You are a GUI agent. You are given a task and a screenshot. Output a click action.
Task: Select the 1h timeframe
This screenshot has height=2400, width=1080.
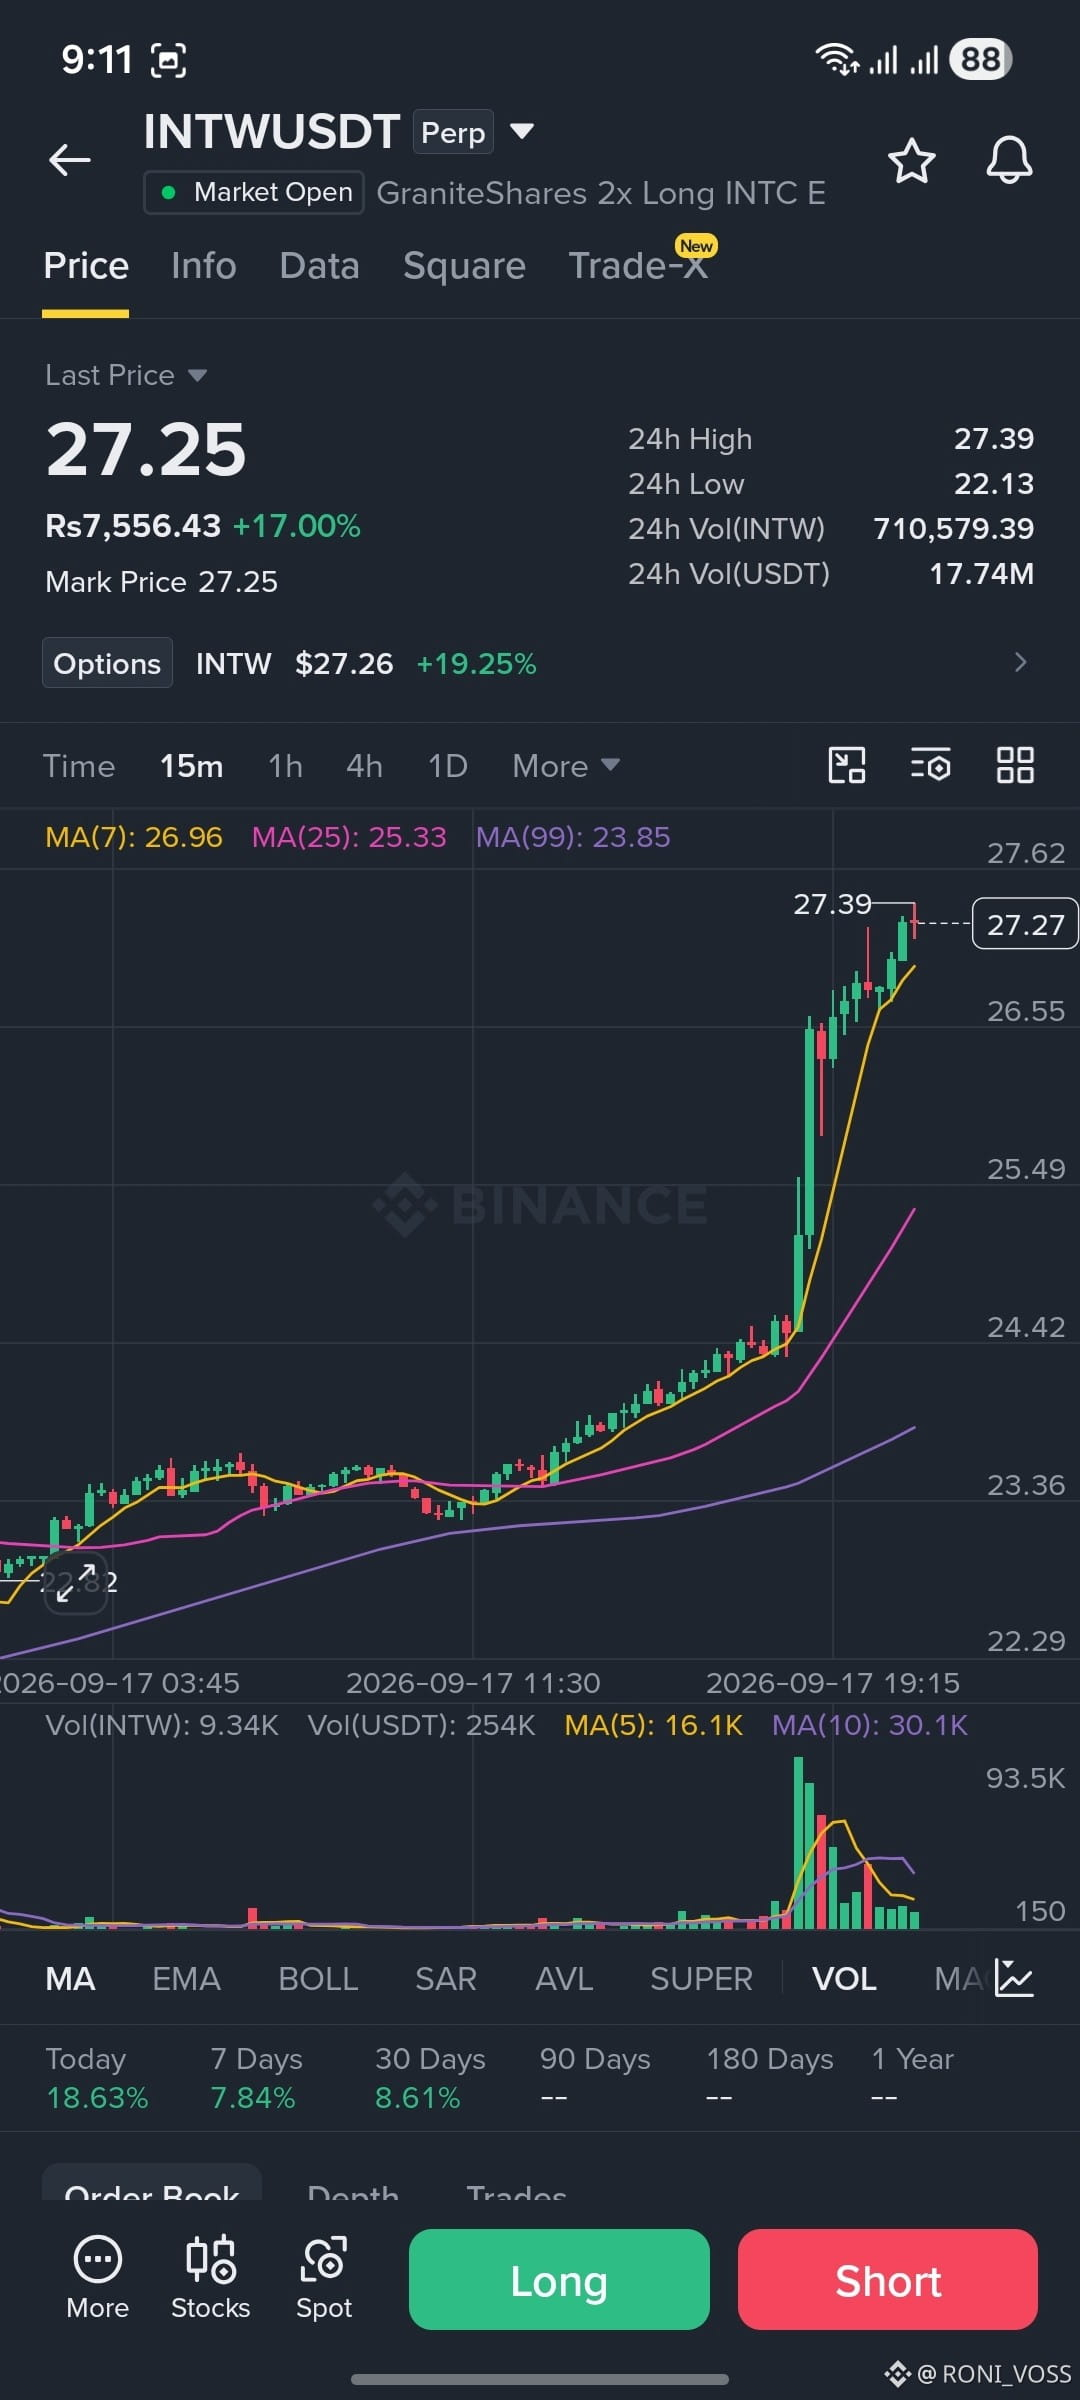(285, 766)
